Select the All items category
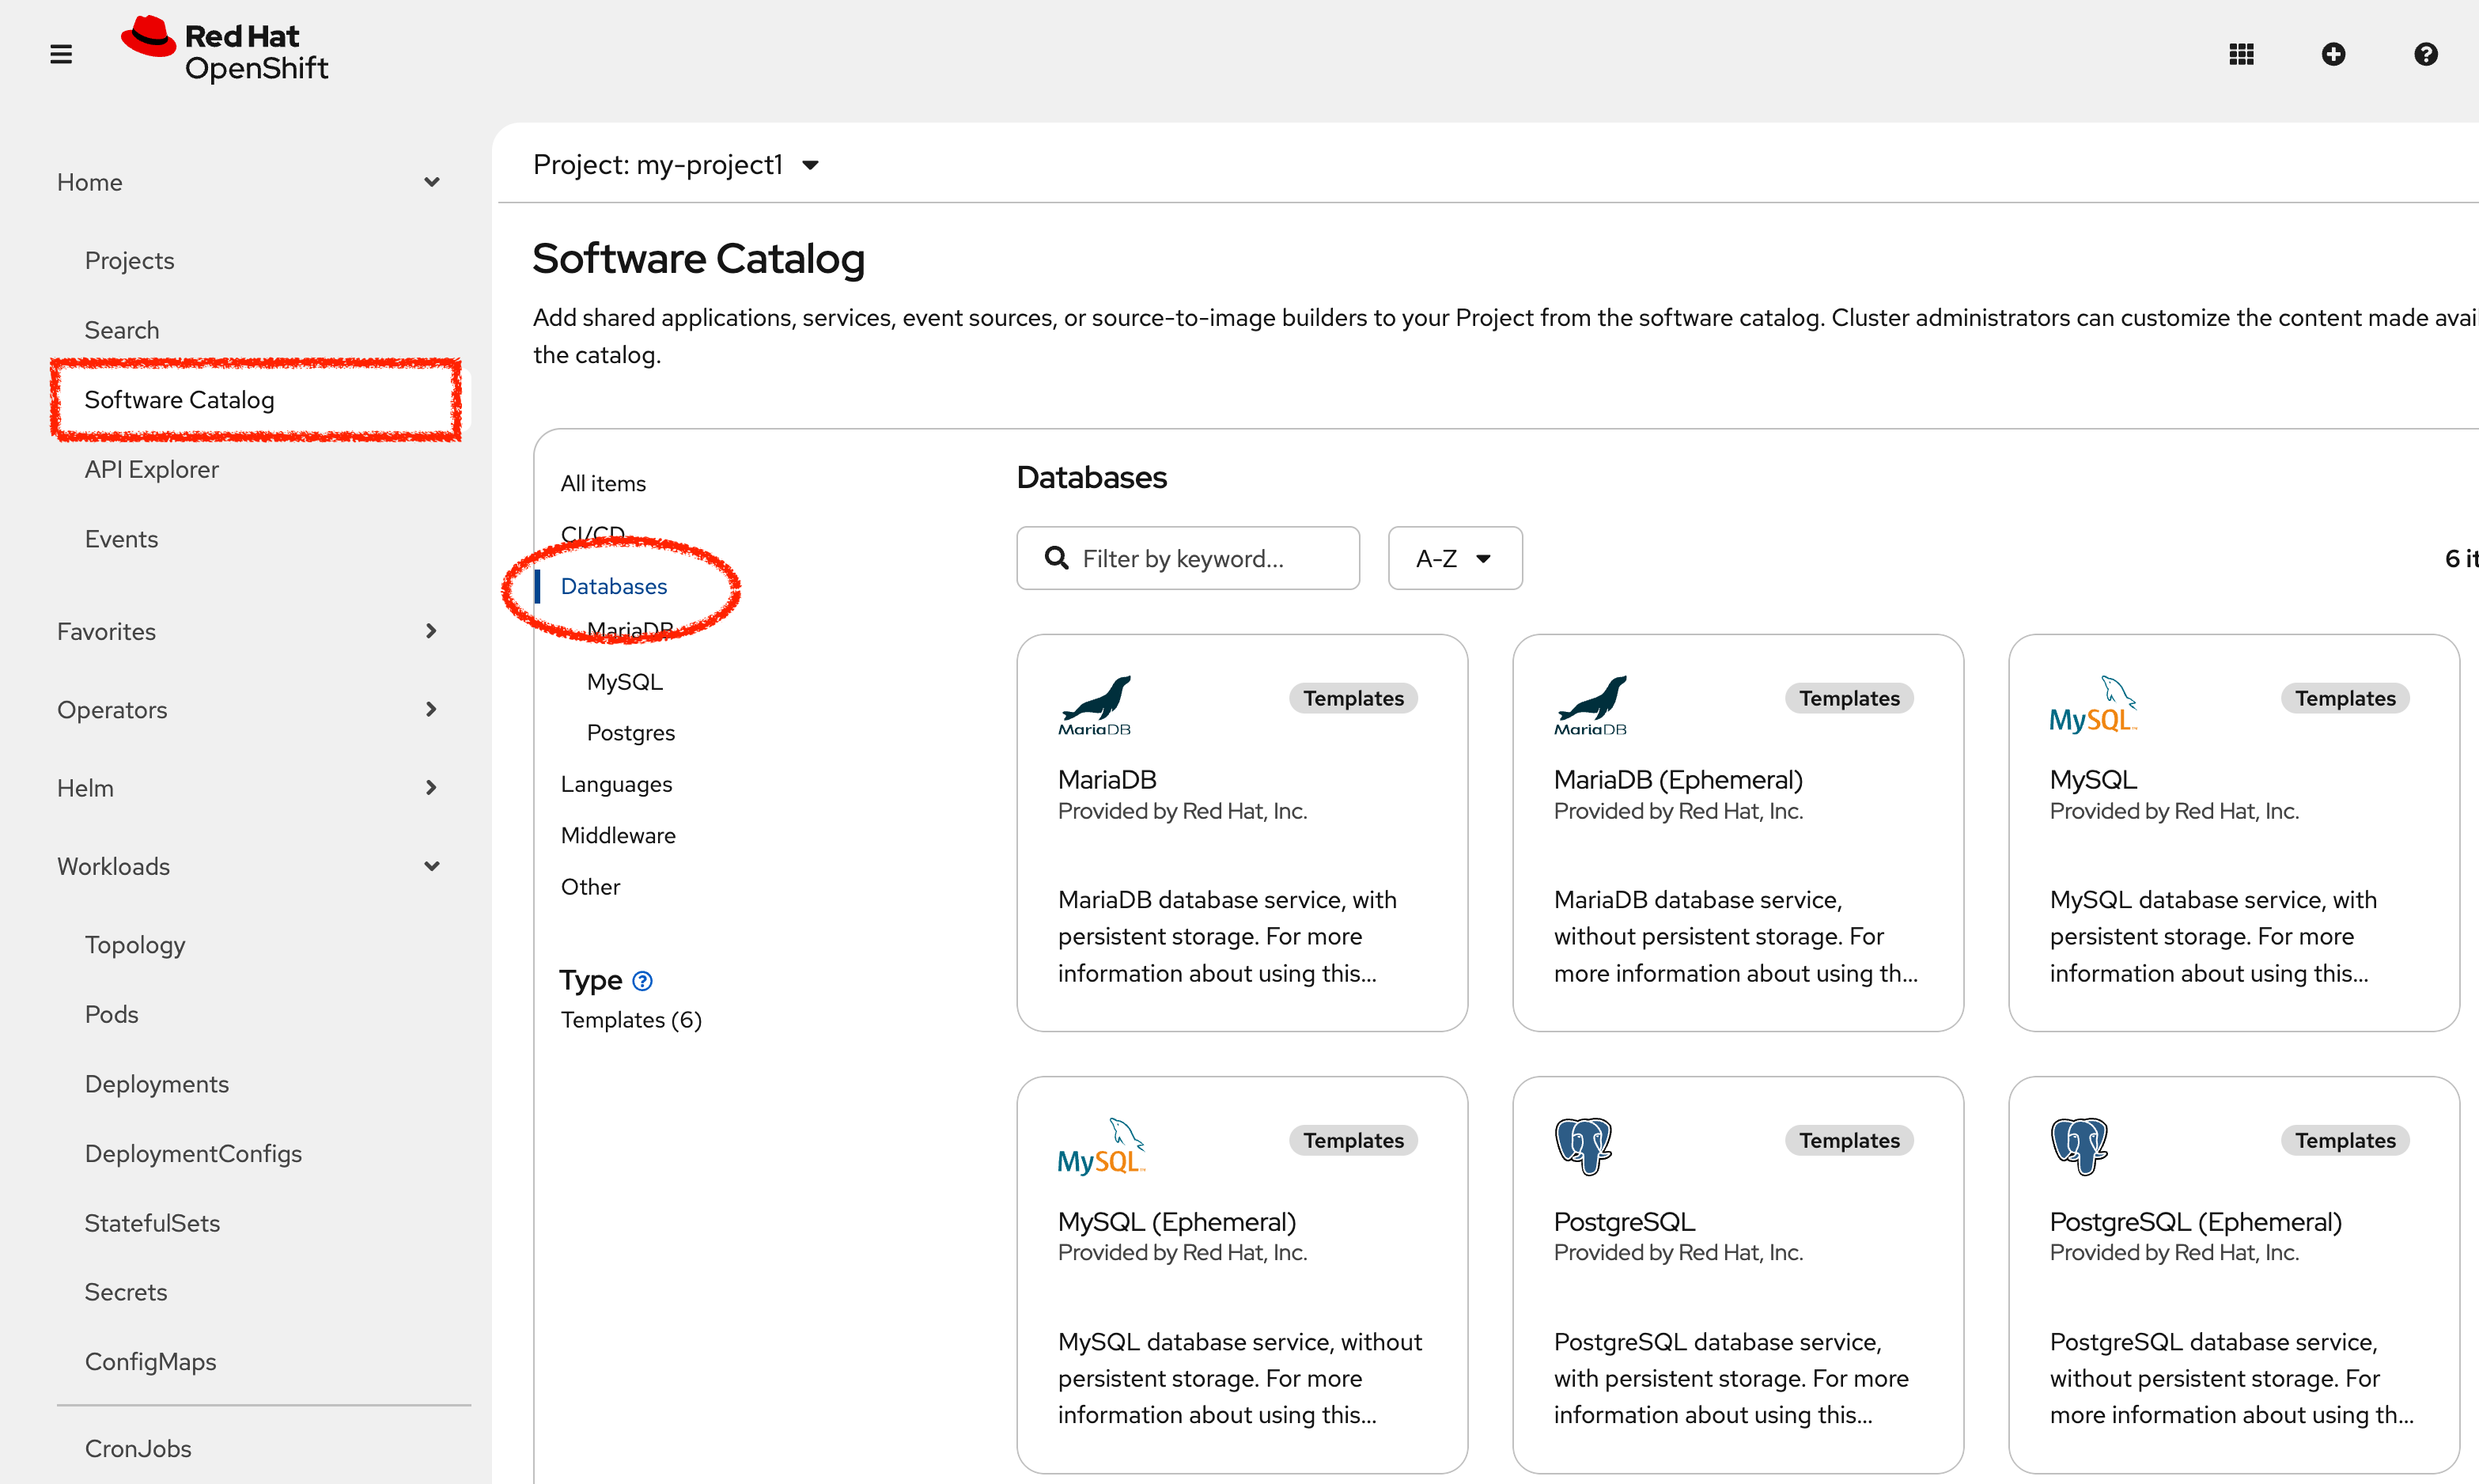The image size is (2479, 1484). (x=603, y=484)
